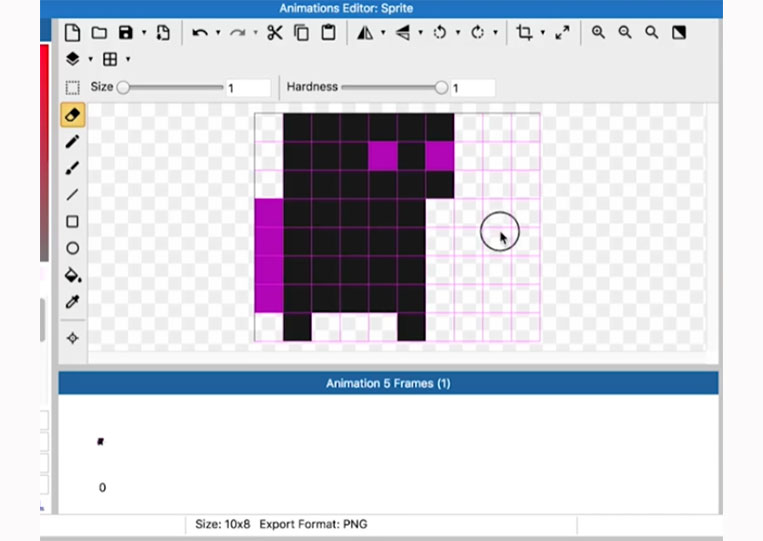Click the 'Animations Editor: Sprite' title
Image resolution: width=763 pixels, height=541 pixels.
pos(346,8)
